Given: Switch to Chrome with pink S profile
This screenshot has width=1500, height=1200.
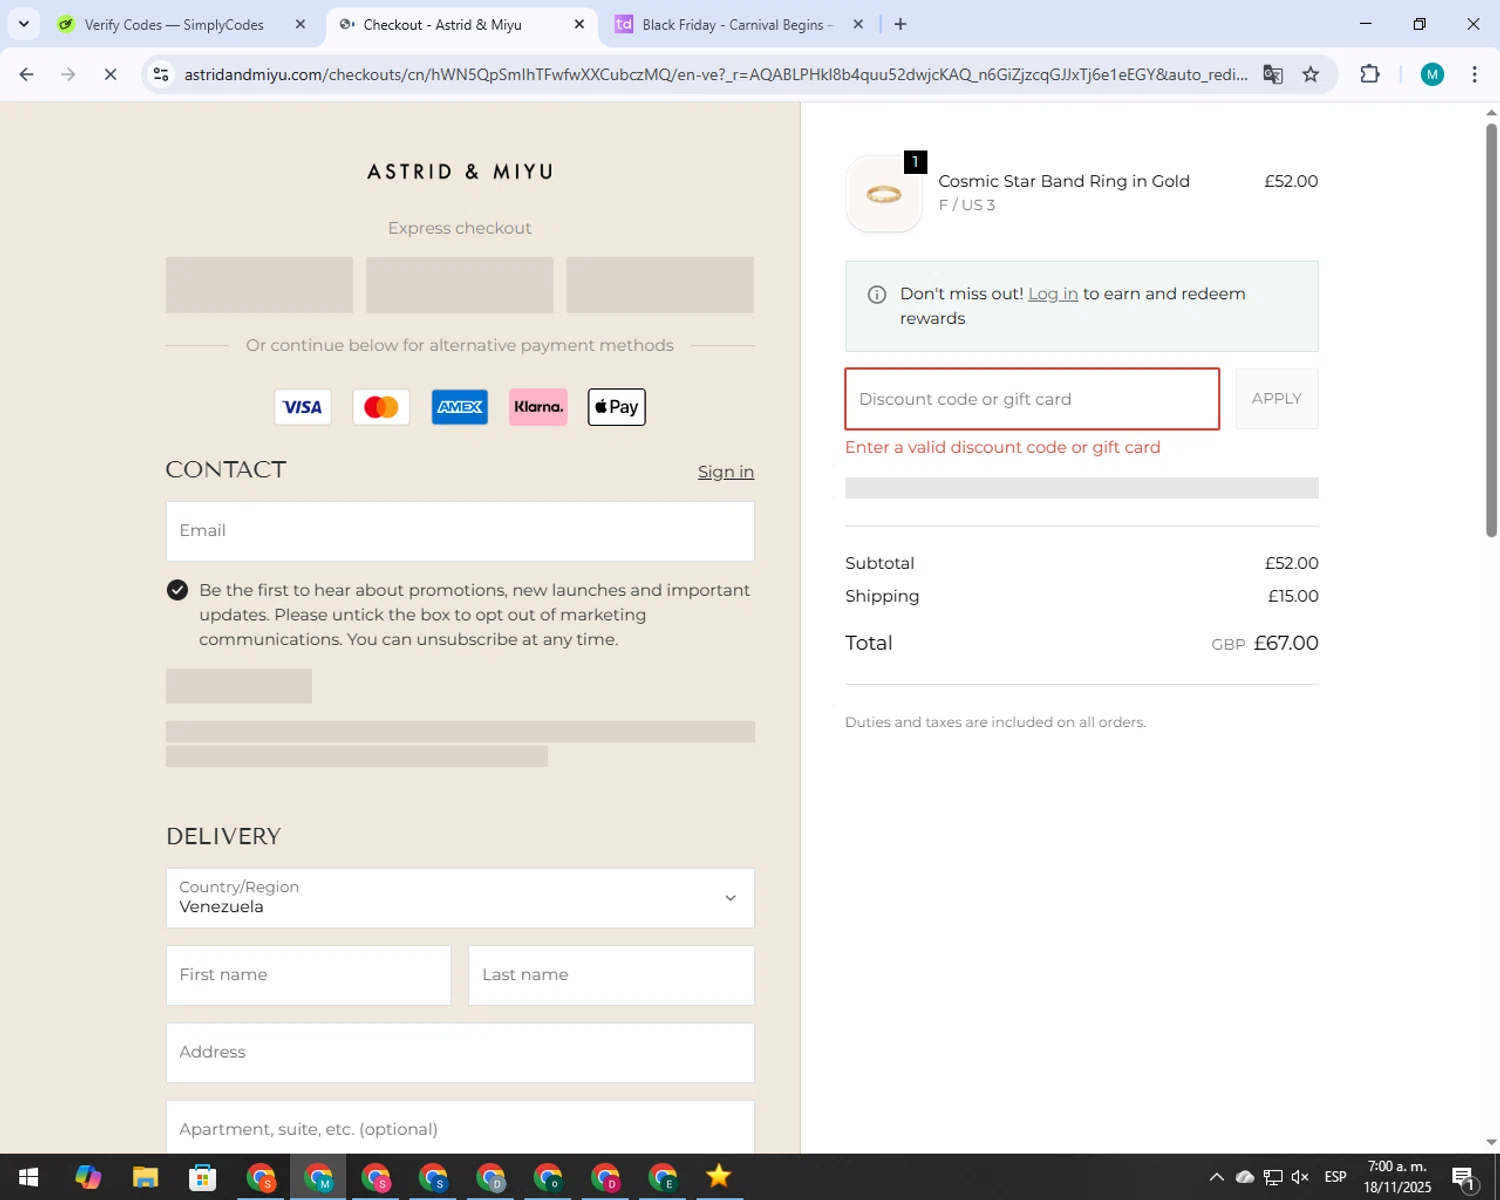Looking at the screenshot, I should coord(376,1177).
